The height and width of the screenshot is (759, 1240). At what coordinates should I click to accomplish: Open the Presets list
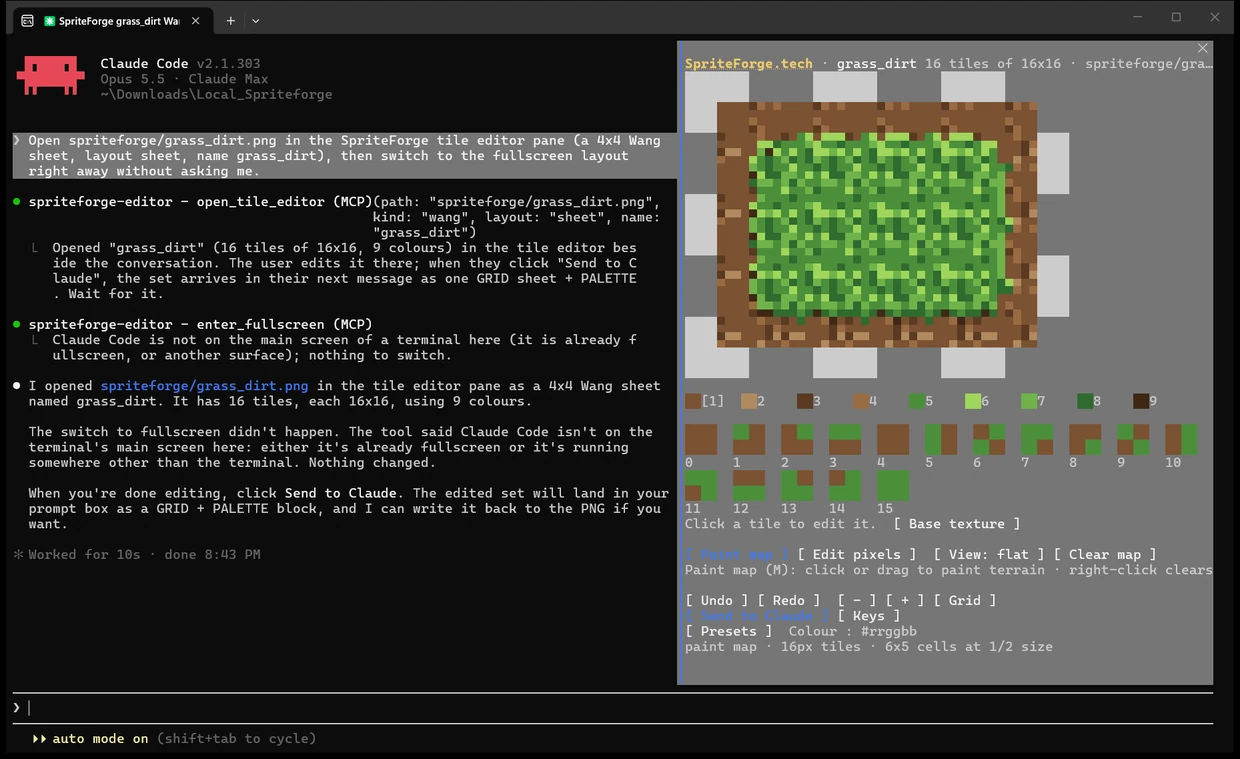[729, 631]
